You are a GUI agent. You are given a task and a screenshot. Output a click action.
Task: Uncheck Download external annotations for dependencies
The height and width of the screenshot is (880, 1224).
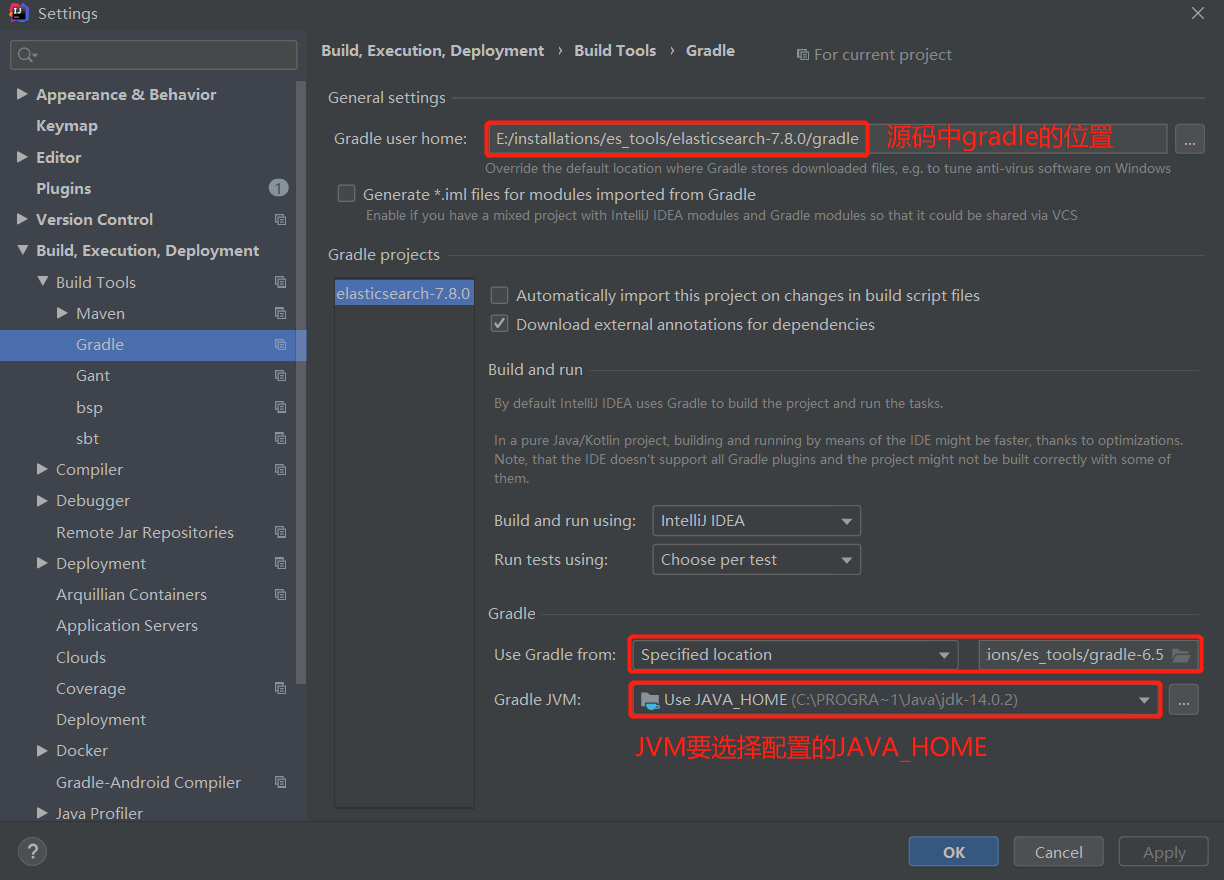point(499,324)
